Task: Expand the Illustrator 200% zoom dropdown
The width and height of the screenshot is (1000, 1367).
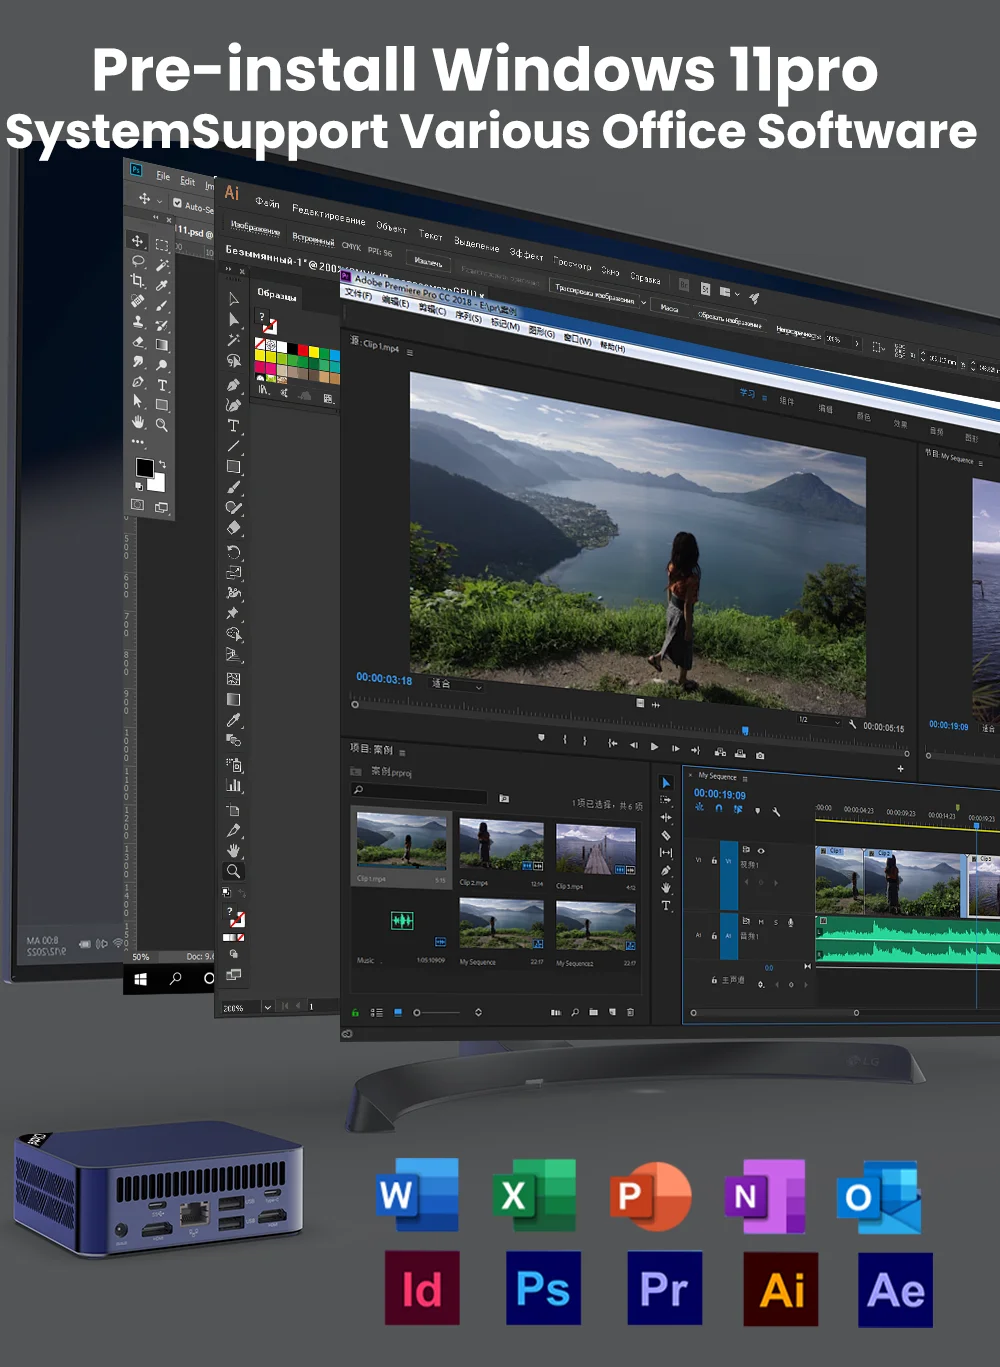Action: [267, 1007]
